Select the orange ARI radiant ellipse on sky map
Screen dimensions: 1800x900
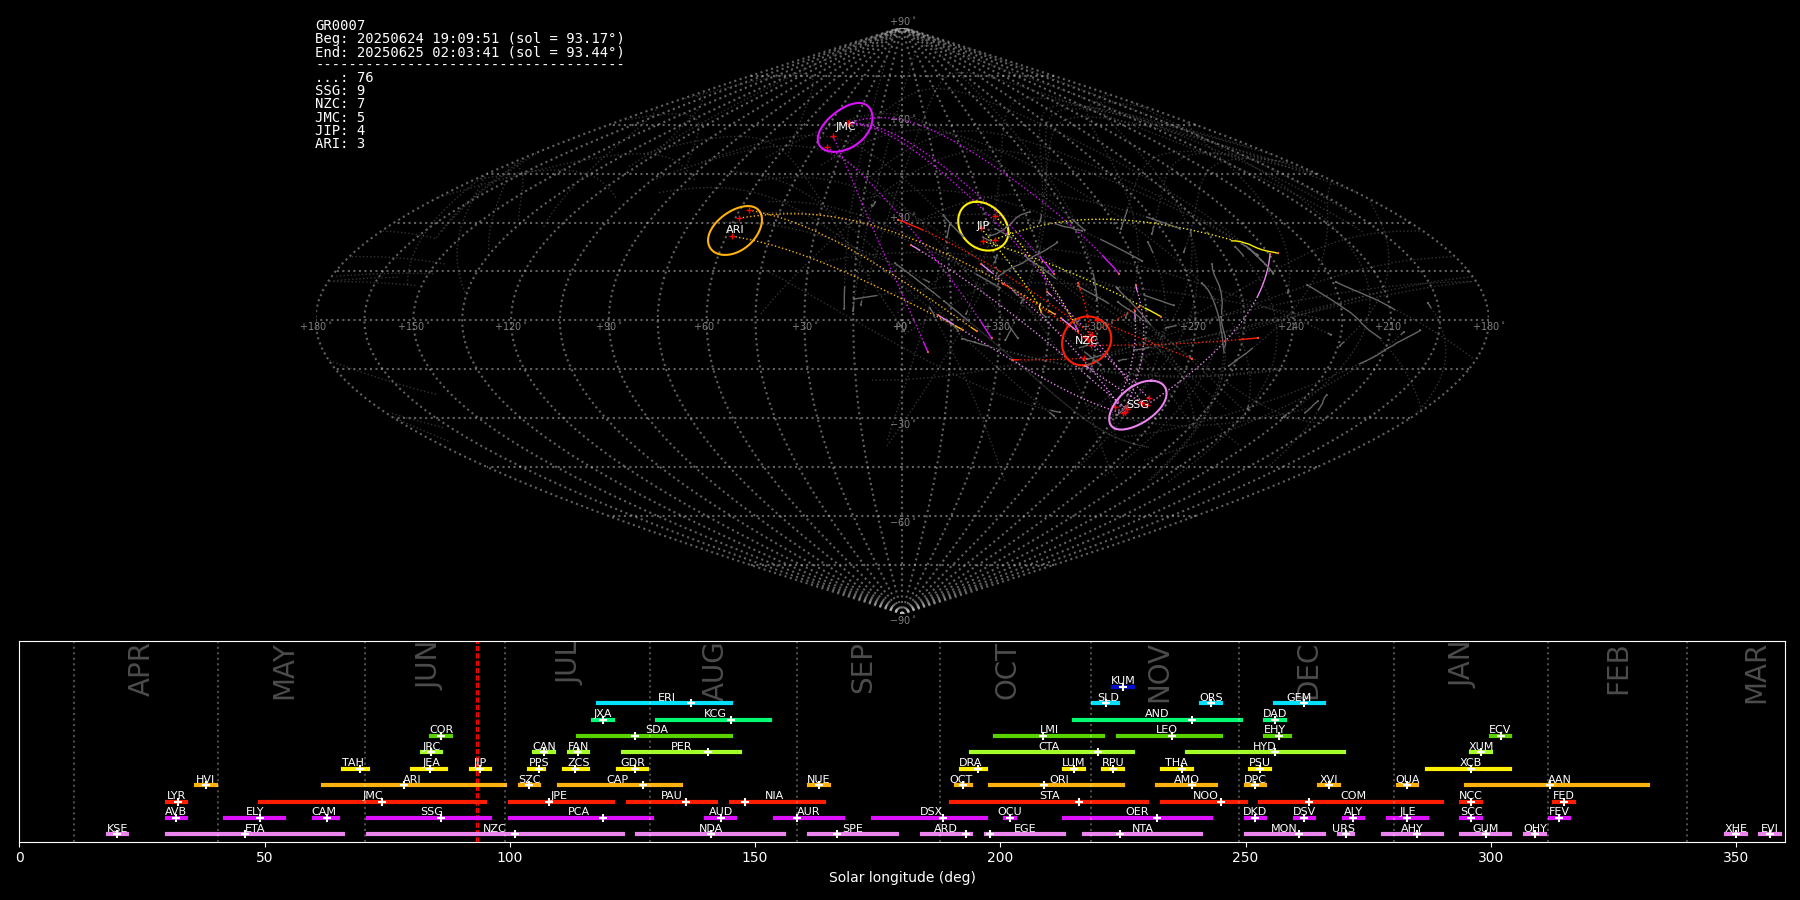point(735,230)
